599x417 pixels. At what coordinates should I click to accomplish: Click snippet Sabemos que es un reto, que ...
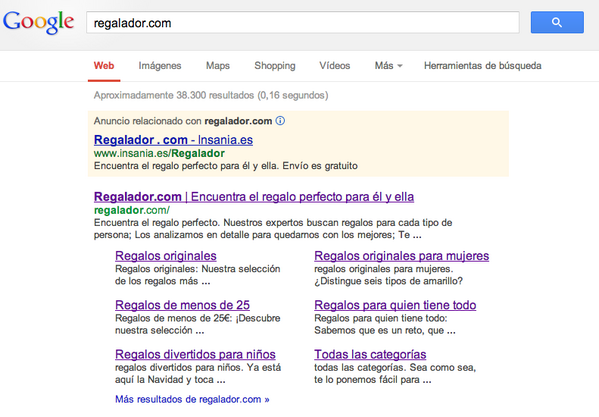pos(385,330)
